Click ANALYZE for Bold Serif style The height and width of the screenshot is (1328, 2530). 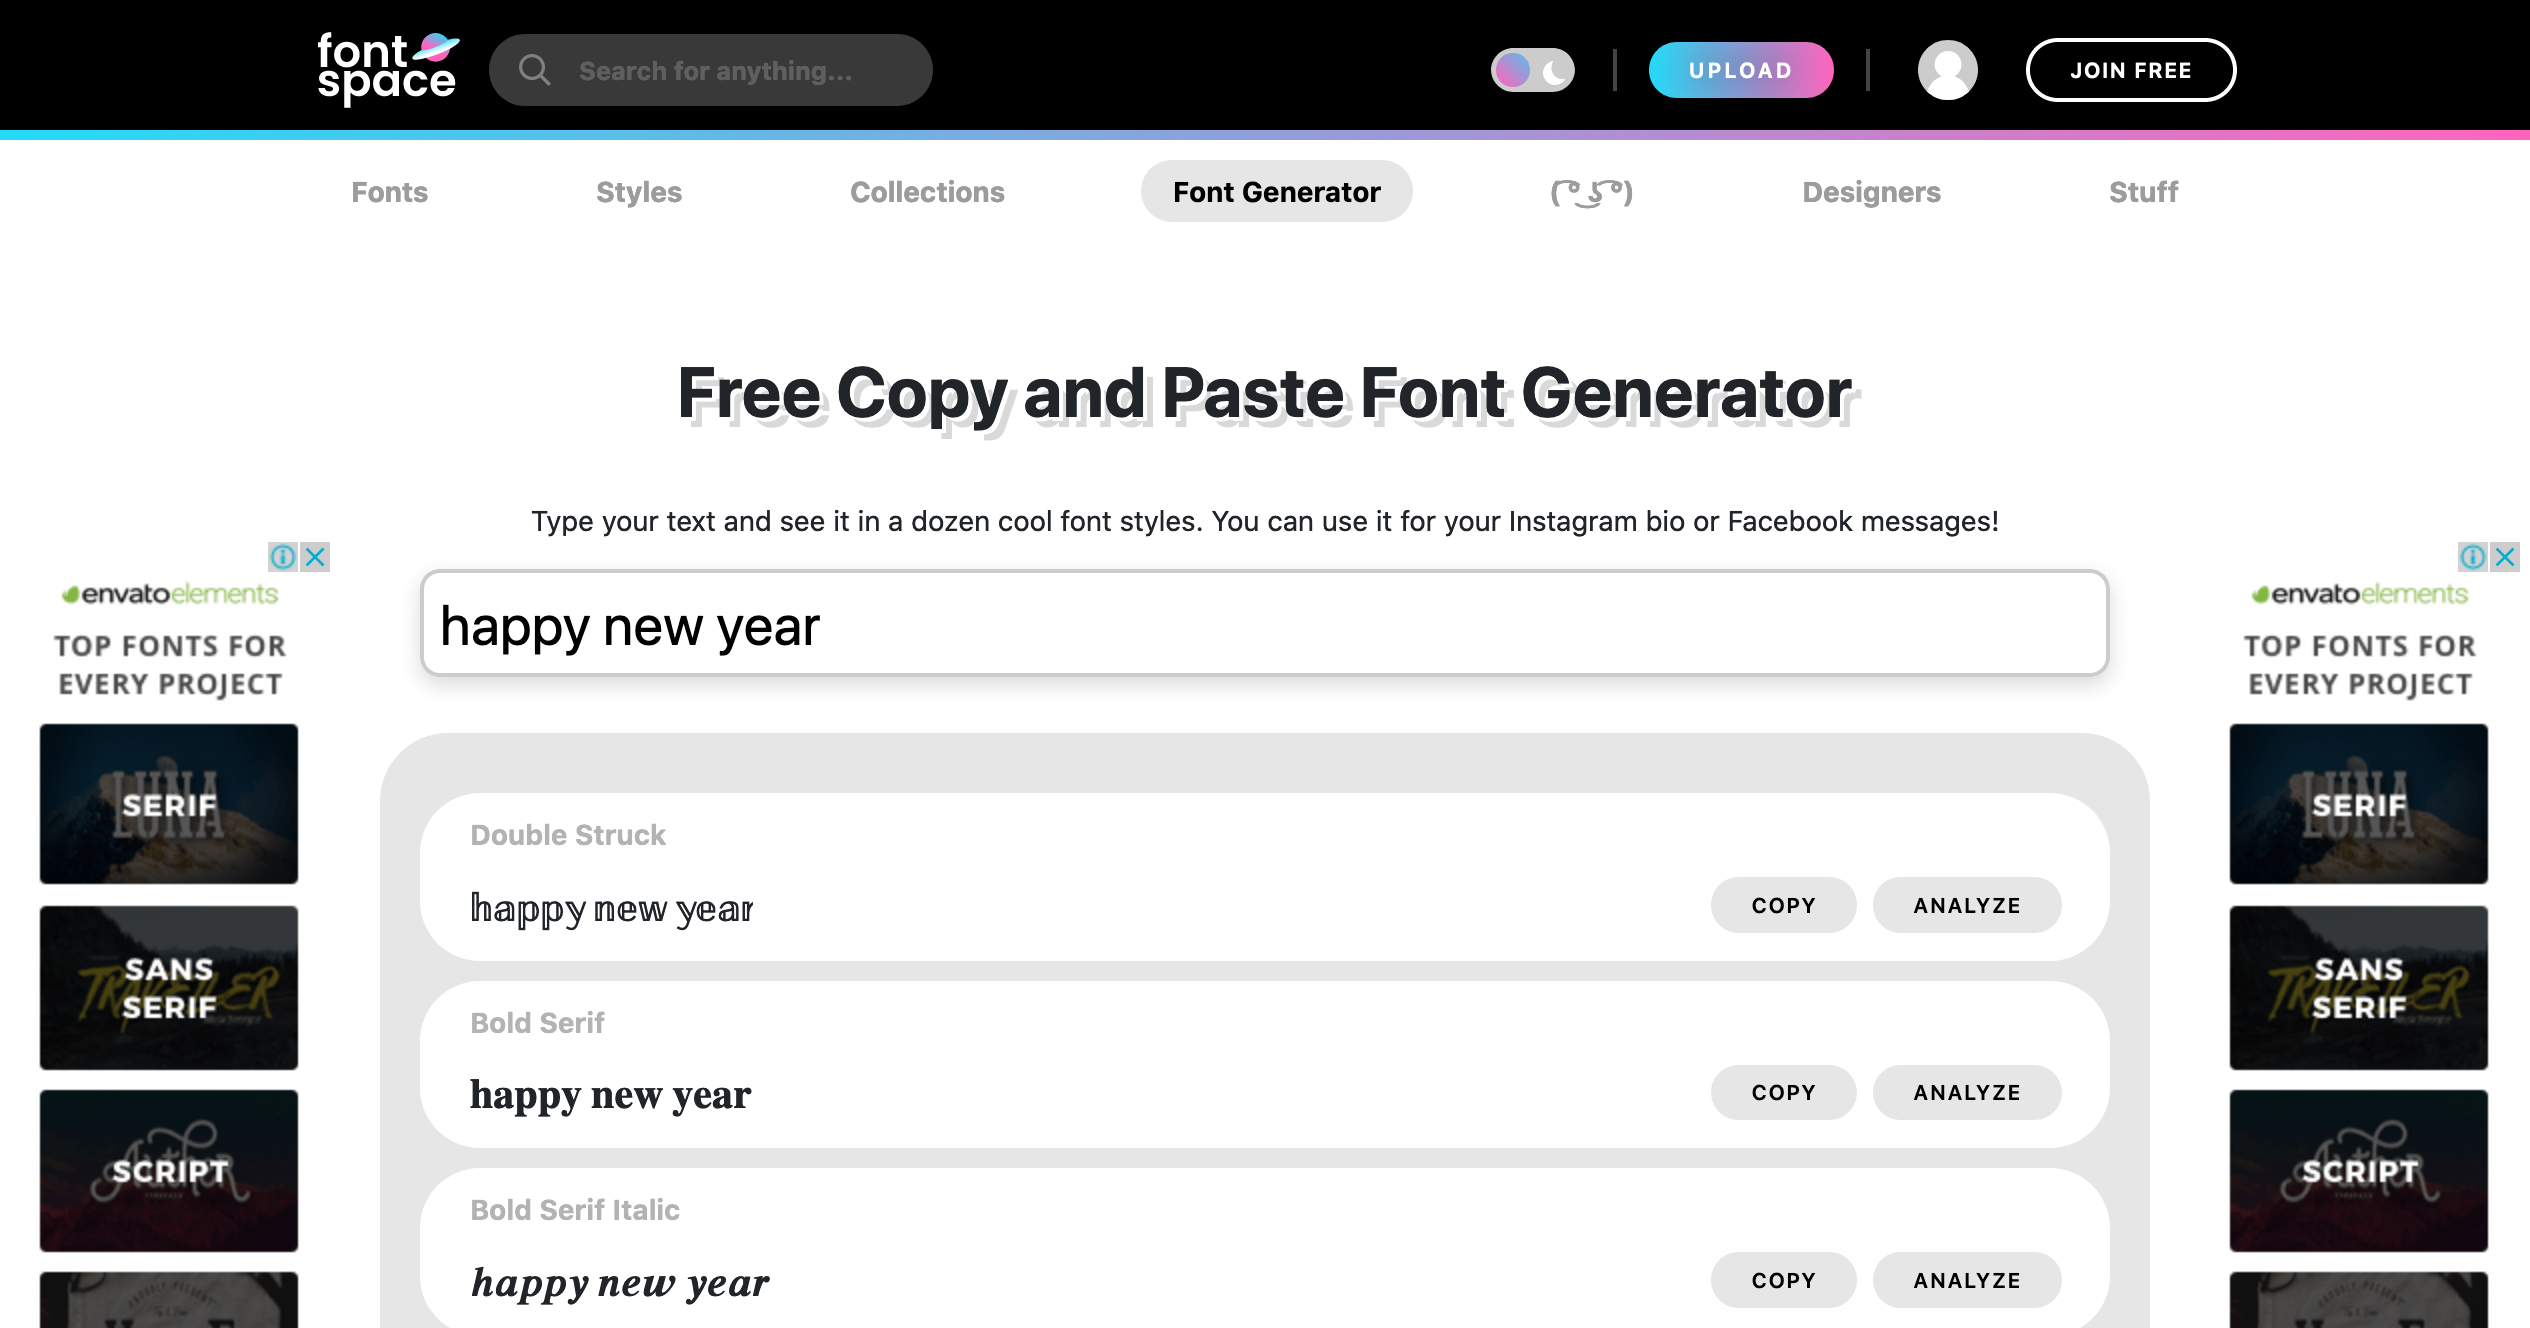(1968, 1092)
